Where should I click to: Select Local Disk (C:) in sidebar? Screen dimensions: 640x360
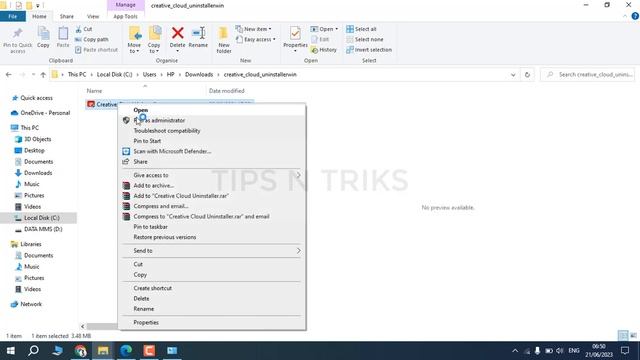tap(42, 218)
